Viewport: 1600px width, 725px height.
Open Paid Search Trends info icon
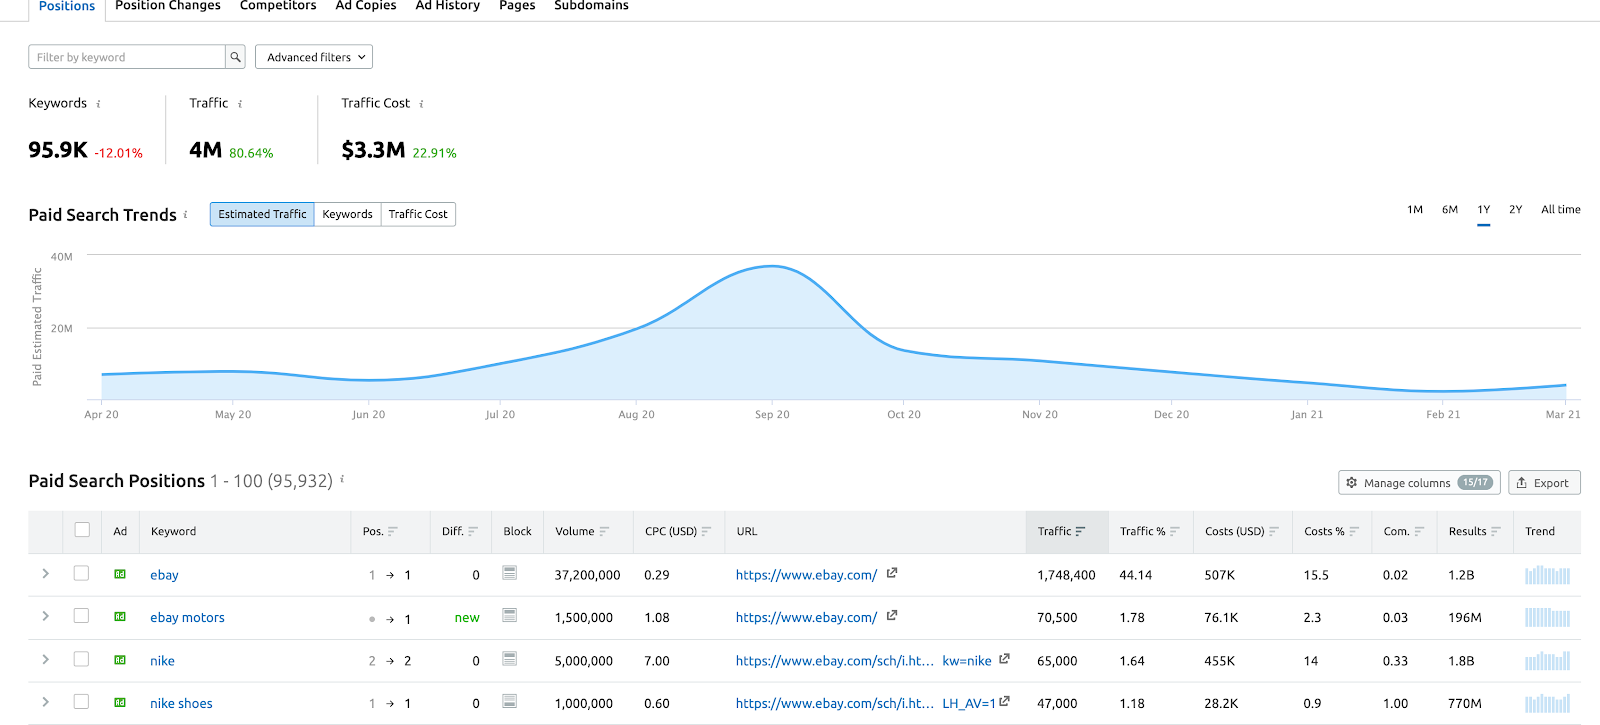(x=185, y=215)
